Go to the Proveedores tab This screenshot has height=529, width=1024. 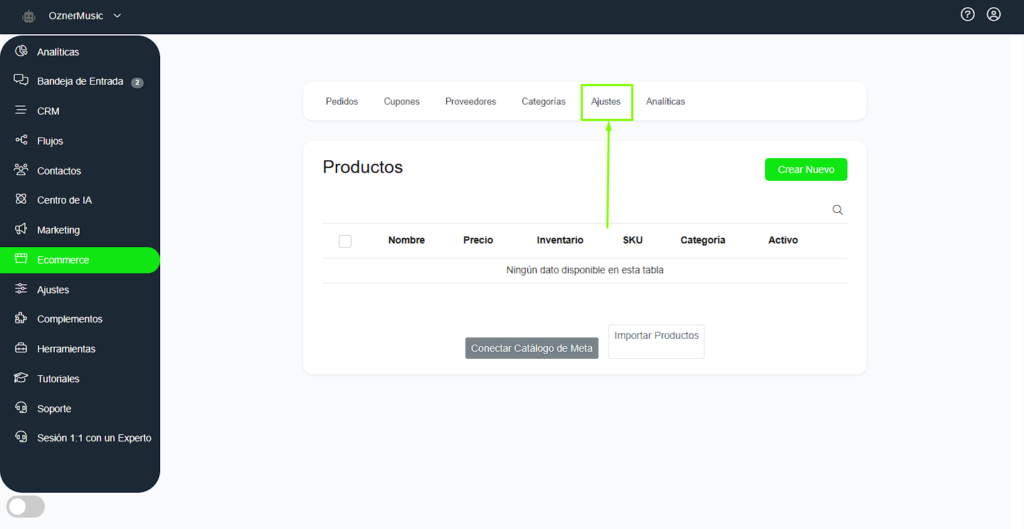click(x=470, y=102)
